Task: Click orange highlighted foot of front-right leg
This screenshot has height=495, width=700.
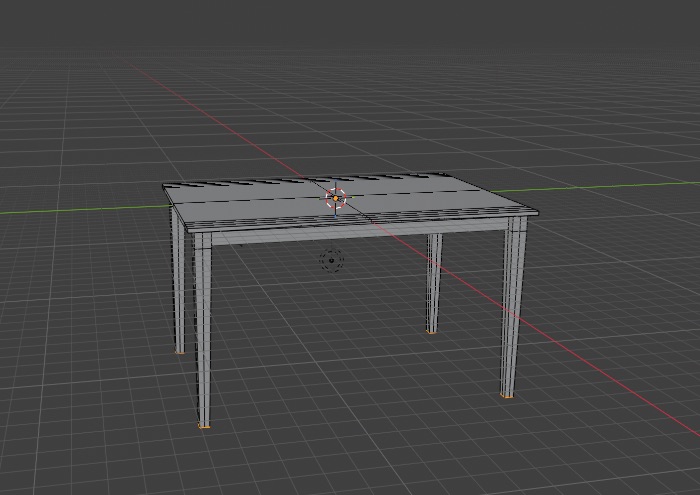Action: 506,395
